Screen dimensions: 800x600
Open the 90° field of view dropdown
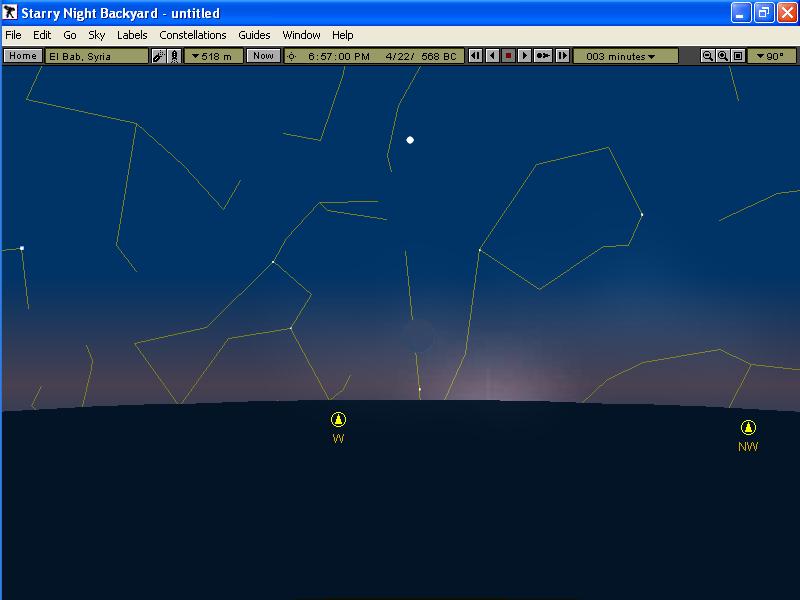point(771,56)
